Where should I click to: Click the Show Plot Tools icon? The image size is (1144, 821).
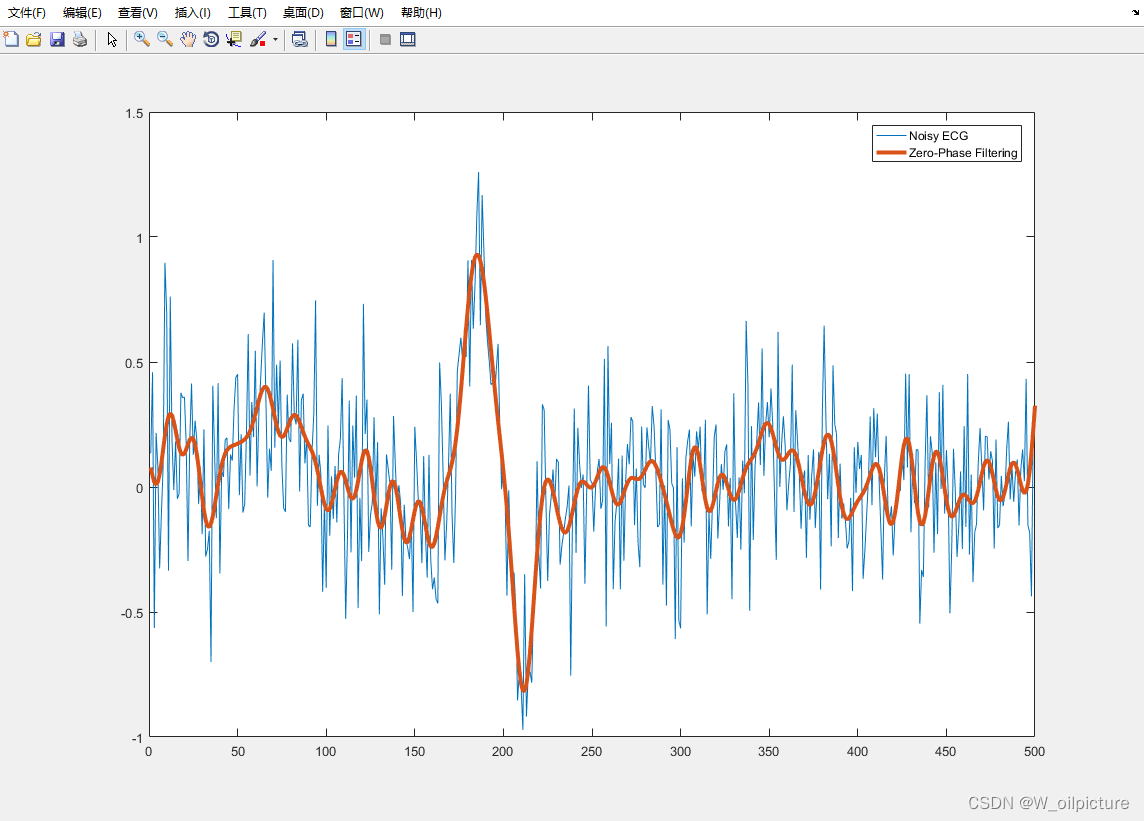tap(408, 39)
